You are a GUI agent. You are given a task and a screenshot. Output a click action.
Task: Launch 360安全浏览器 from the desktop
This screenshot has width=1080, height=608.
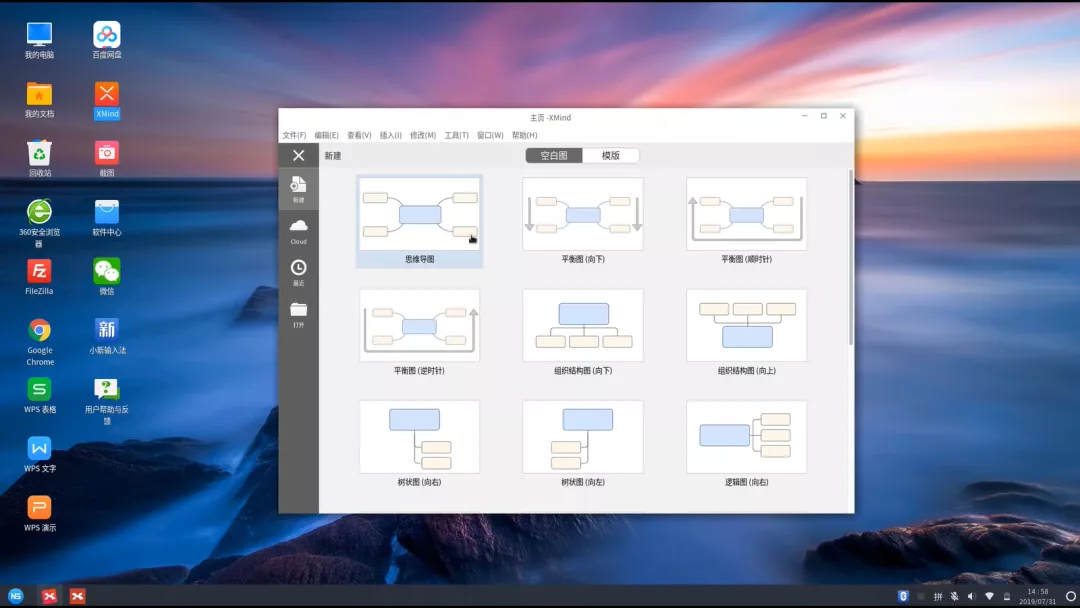click(39, 223)
